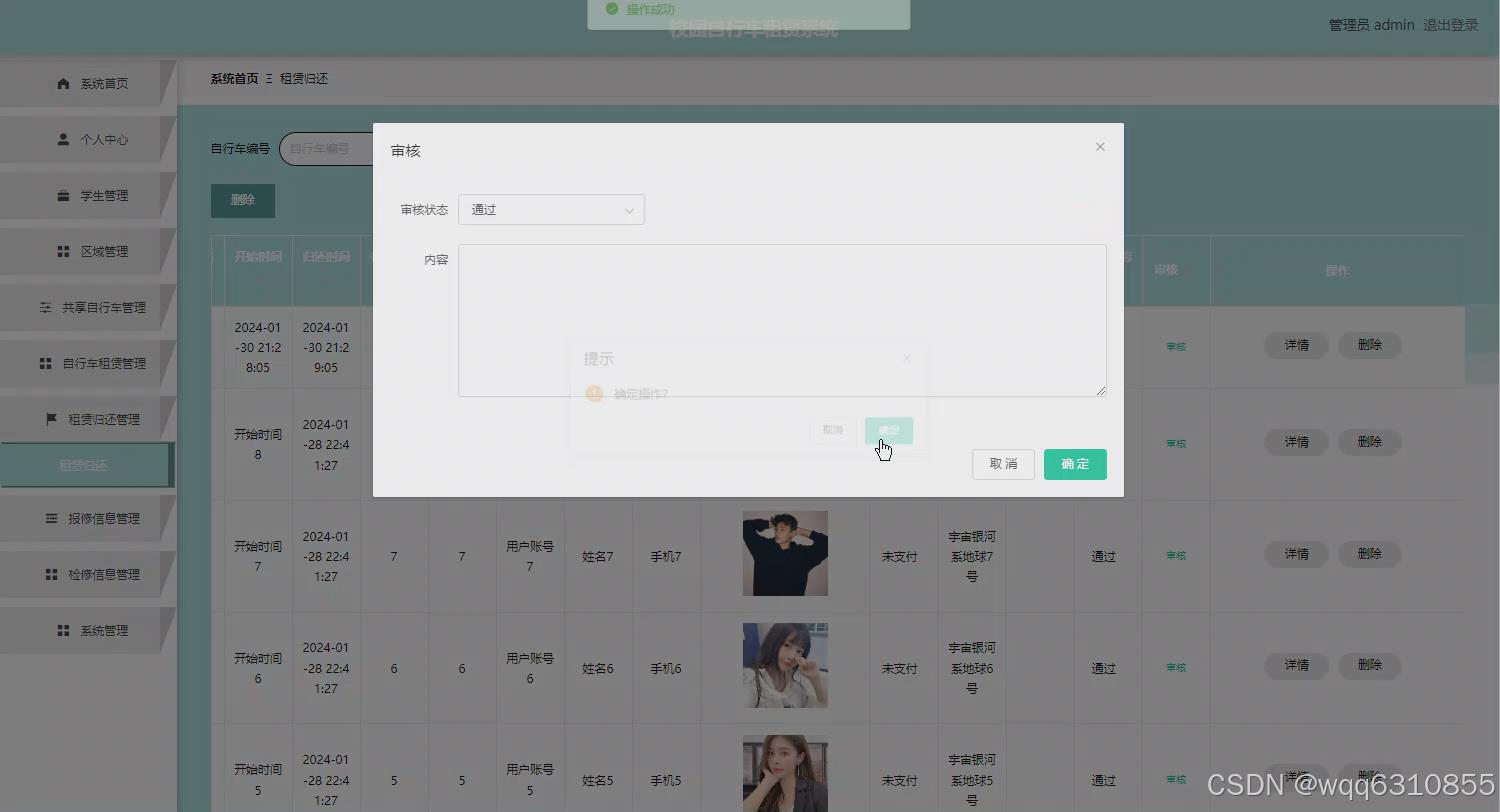This screenshot has height=812, width=1500.
Task: Click the home icon beside 系统首页
Action: [64, 83]
